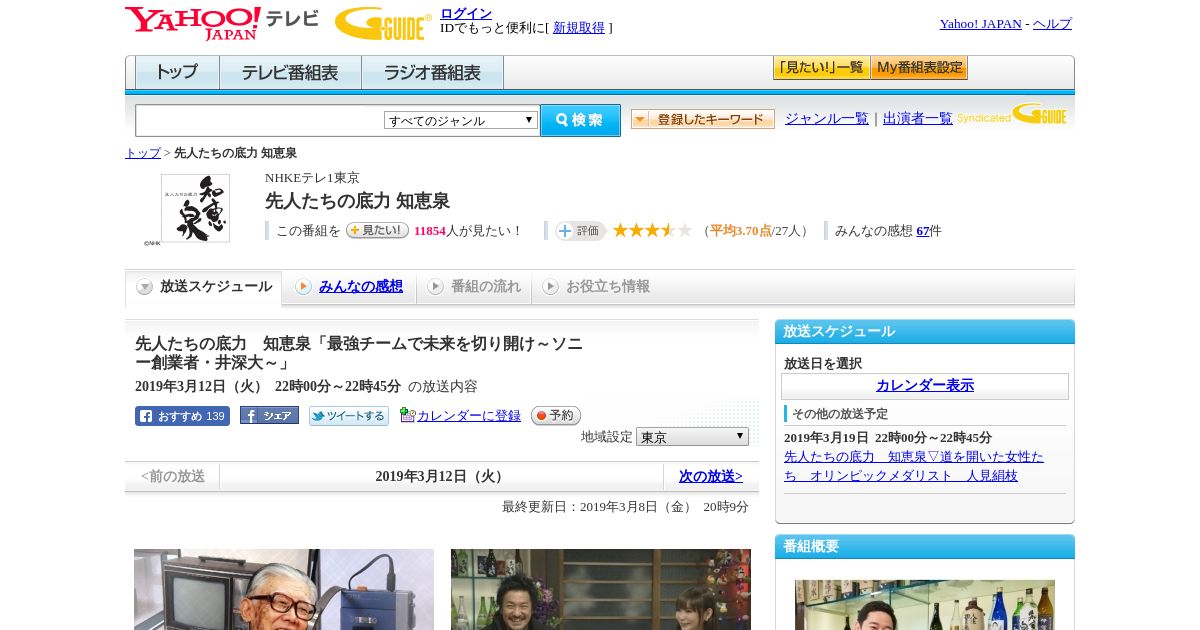This screenshot has width=1200, height=630.
Task: Click the Yahoo! JAPAN テレビ logo
Action: [222, 23]
